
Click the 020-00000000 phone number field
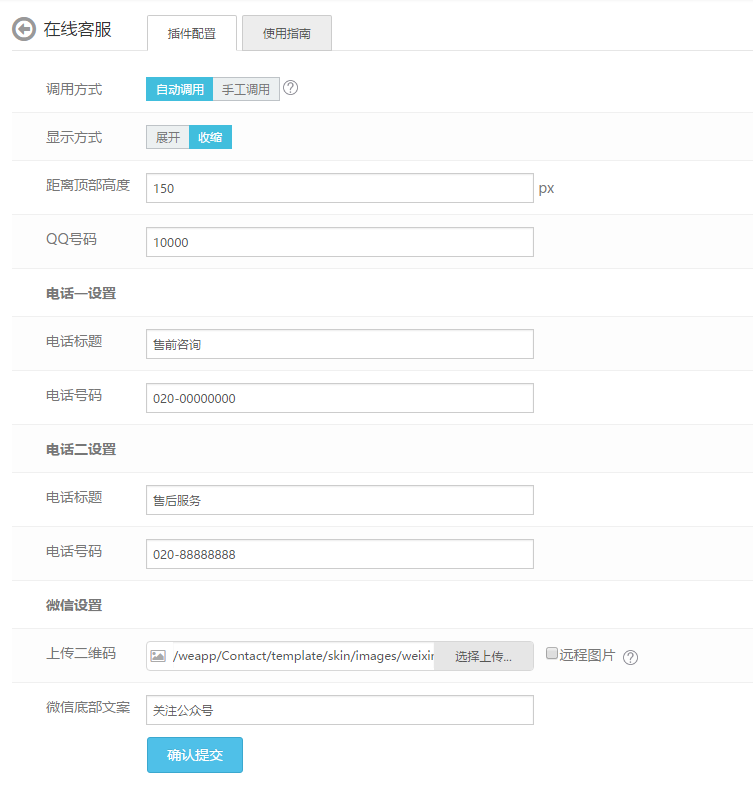pyautogui.click(x=339, y=398)
